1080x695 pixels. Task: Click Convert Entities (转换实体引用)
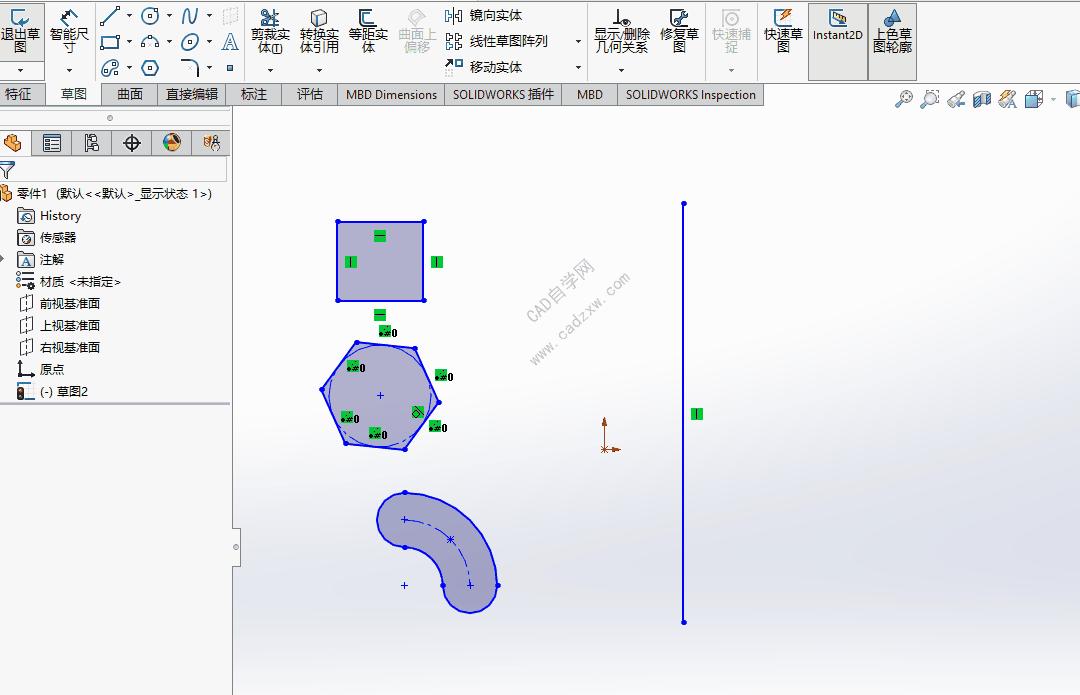[320, 35]
